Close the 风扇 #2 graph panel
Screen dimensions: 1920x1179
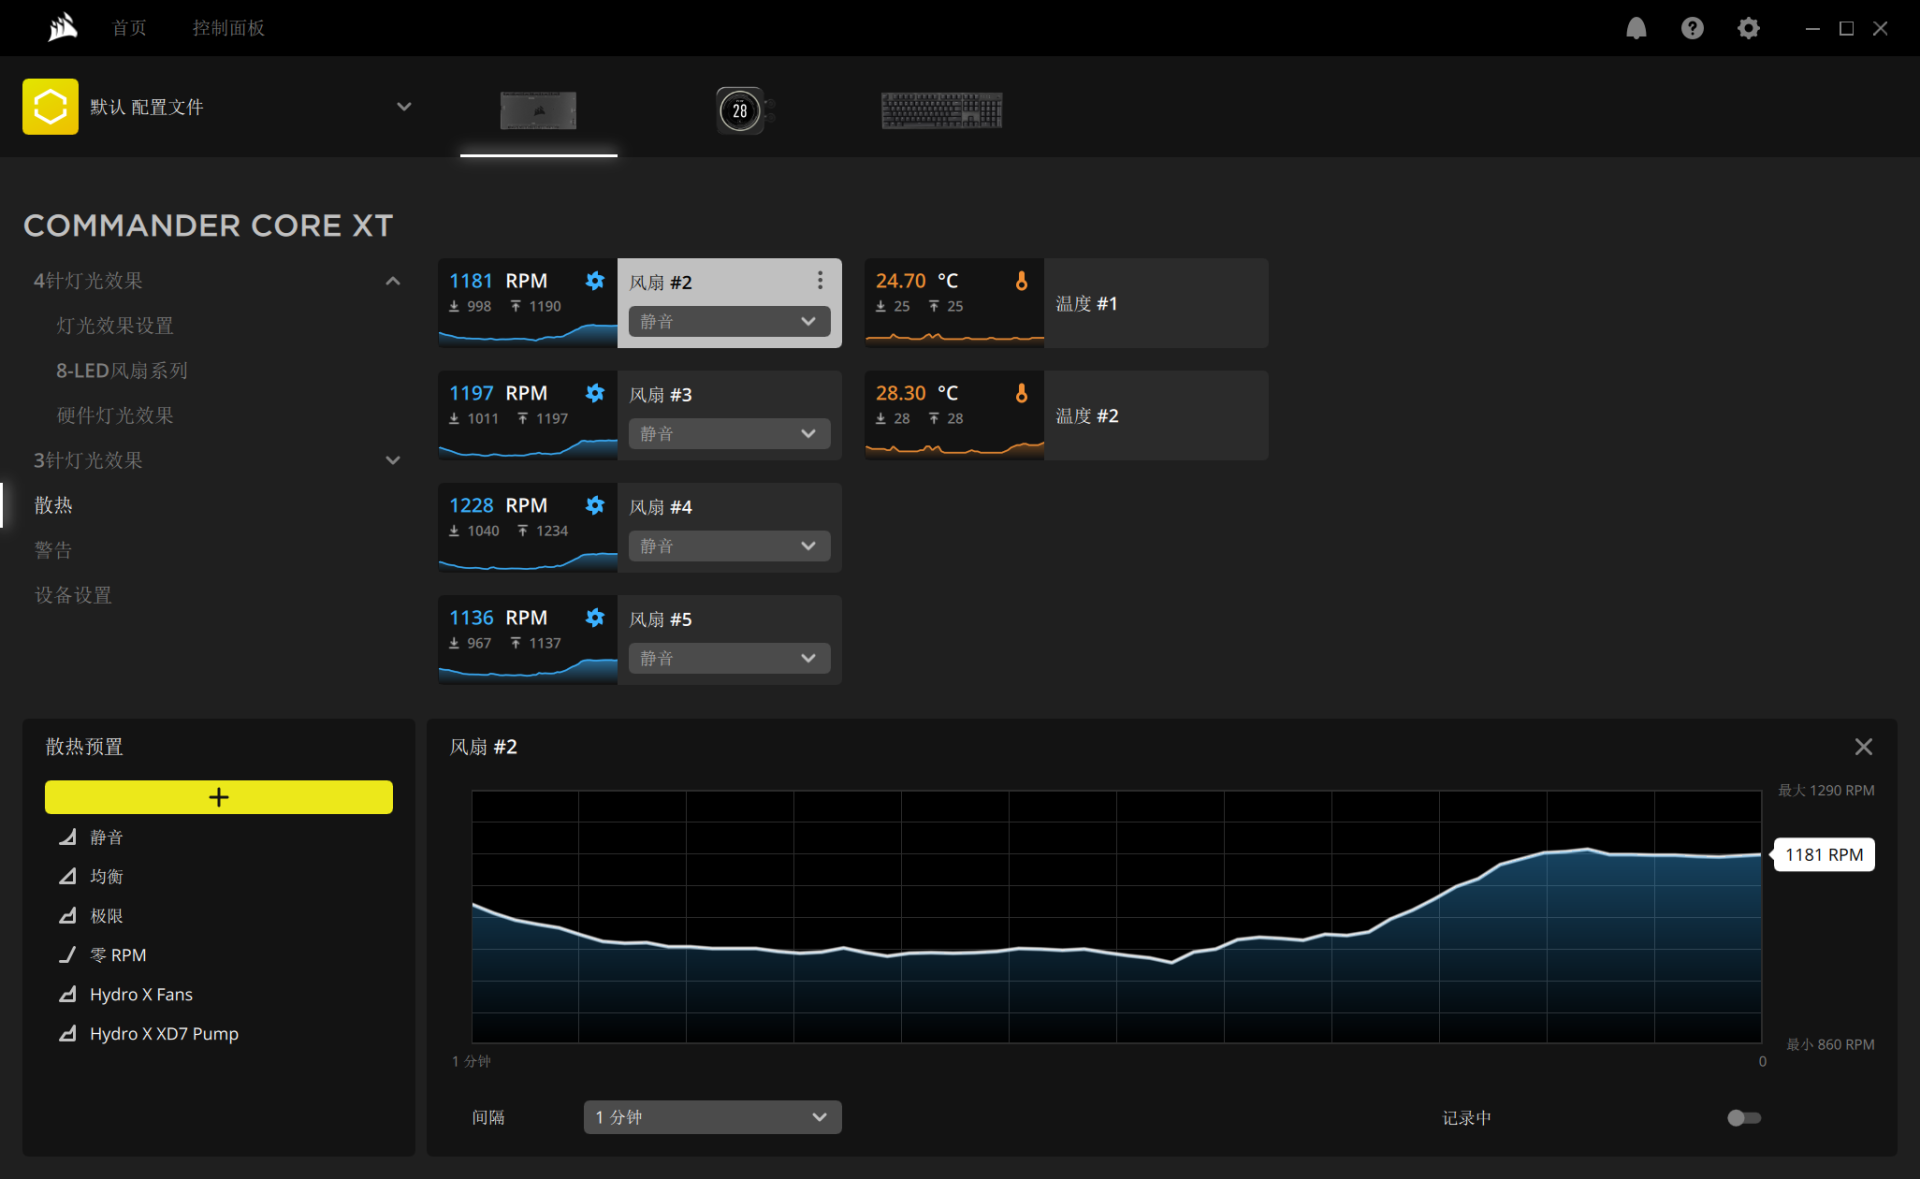1863,747
